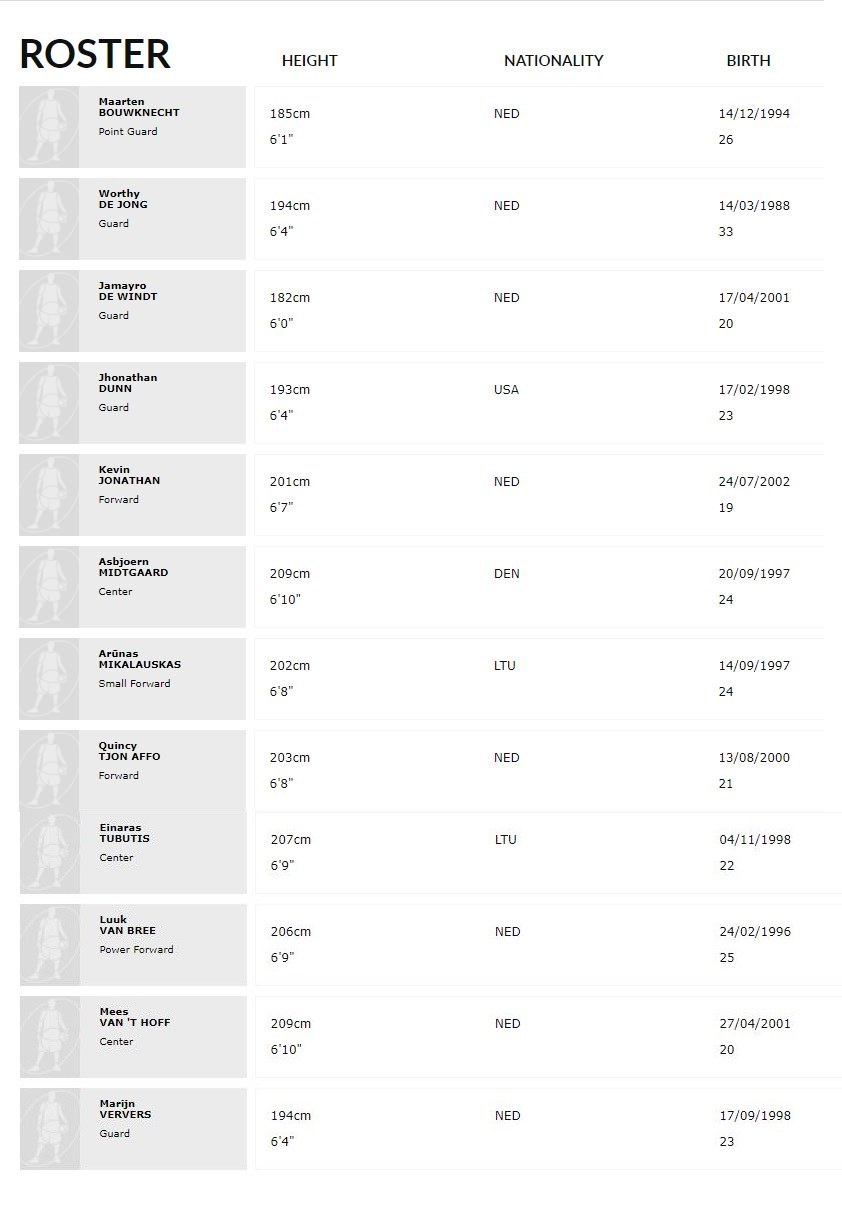Click Asbjoern Midtgaard name link
The width and height of the screenshot is (842, 1210).
pos(132,567)
